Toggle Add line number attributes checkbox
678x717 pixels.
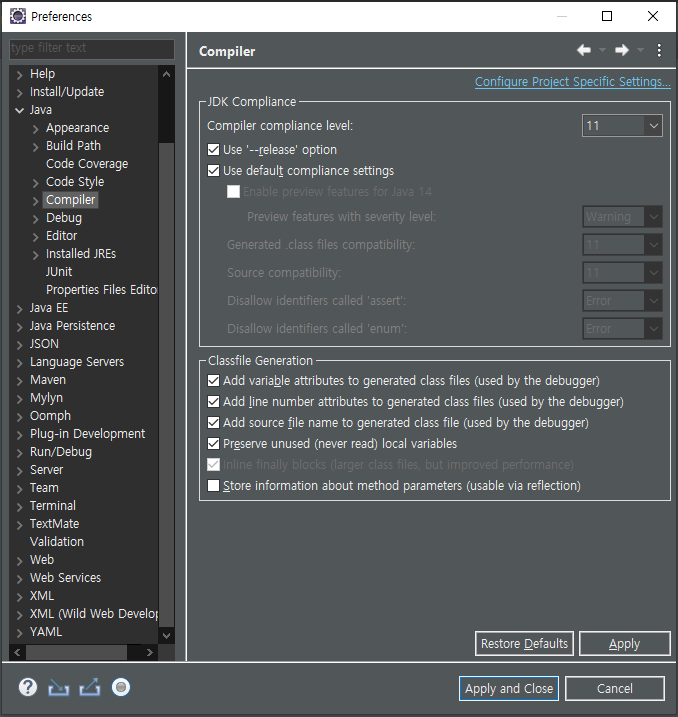214,401
